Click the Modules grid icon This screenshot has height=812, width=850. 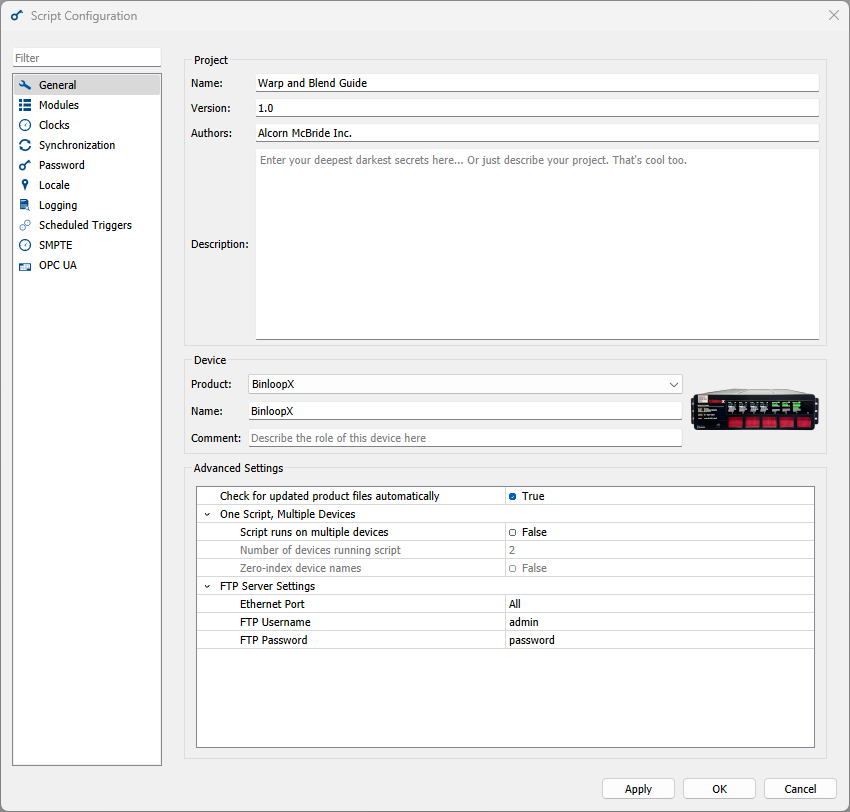click(25, 105)
